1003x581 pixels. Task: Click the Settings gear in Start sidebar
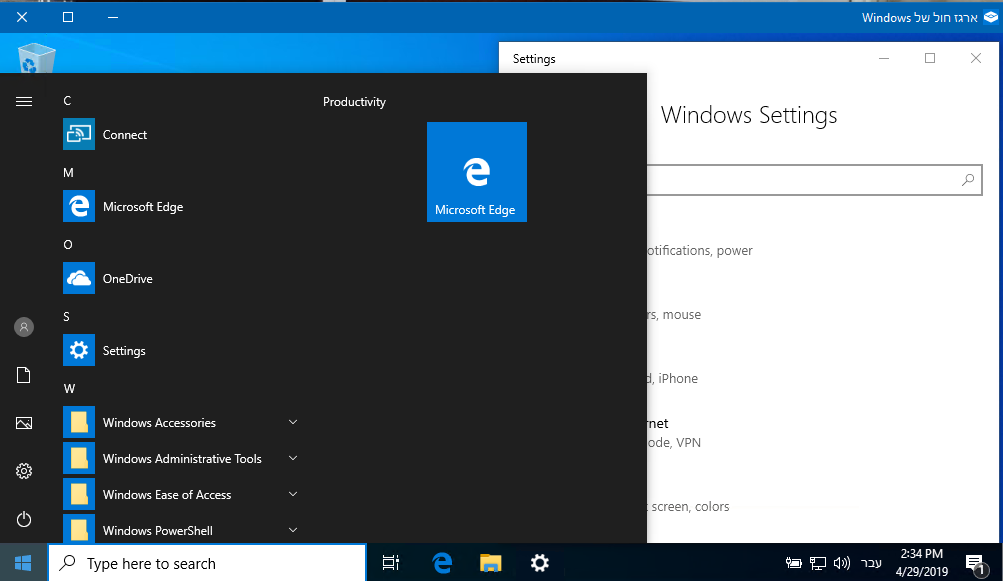(24, 471)
